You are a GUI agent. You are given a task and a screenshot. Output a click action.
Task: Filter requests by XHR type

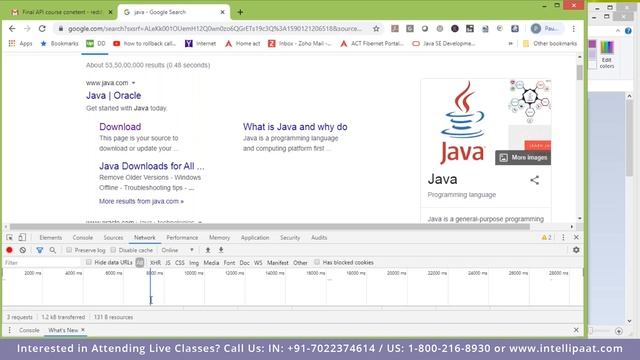click(155, 263)
